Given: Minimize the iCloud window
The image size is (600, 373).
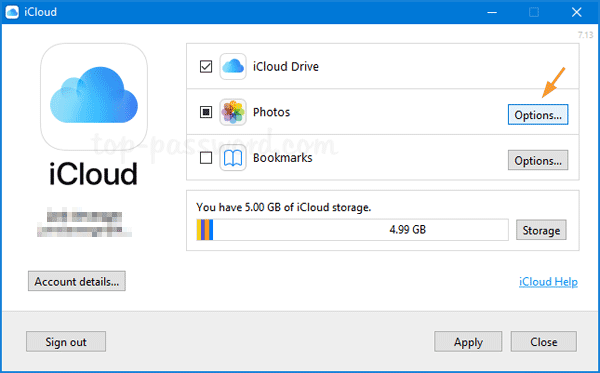Looking at the screenshot, I should (x=492, y=12).
